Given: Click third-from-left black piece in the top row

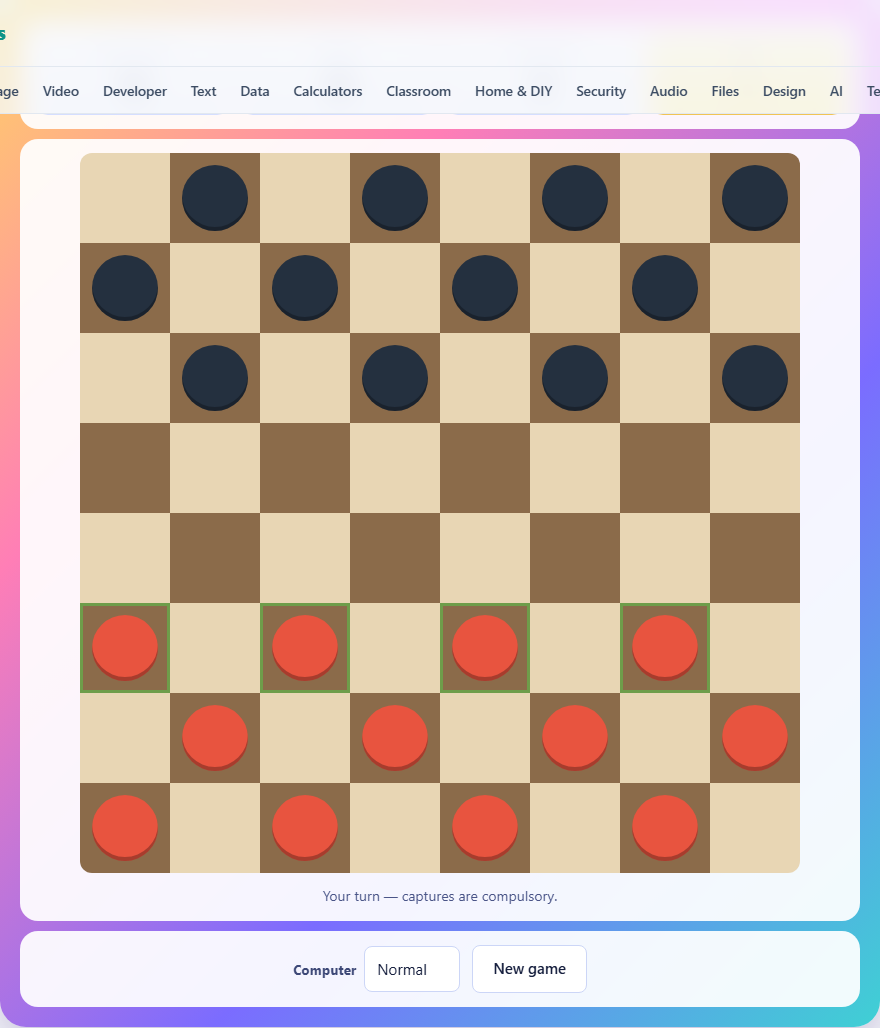Looking at the screenshot, I should click(575, 197).
